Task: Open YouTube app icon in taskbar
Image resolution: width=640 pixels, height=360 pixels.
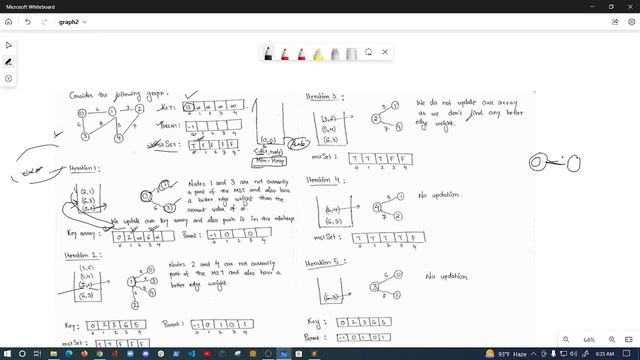Action: (x=207, y=354)
